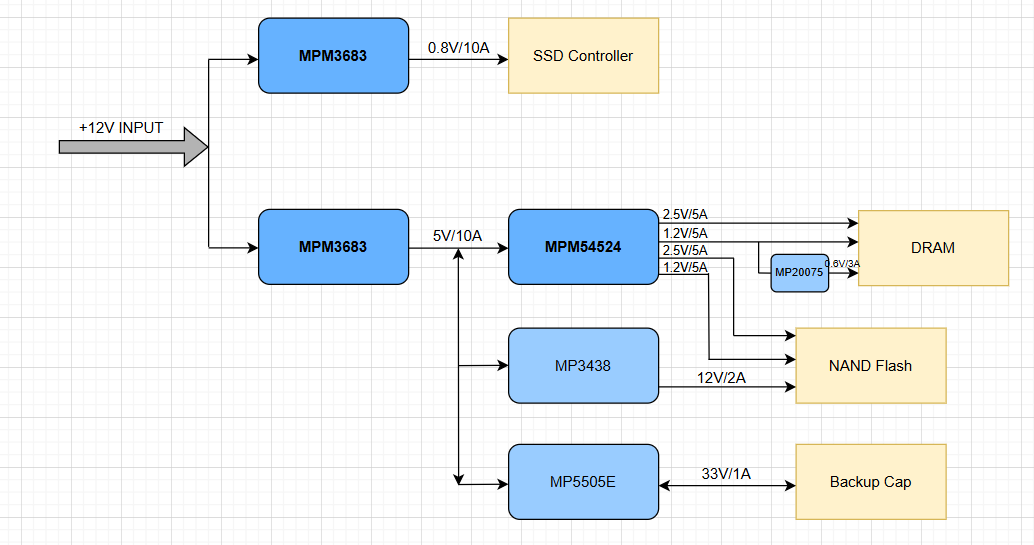
Task: Click the DRAM box
Action: click(933, 248)
